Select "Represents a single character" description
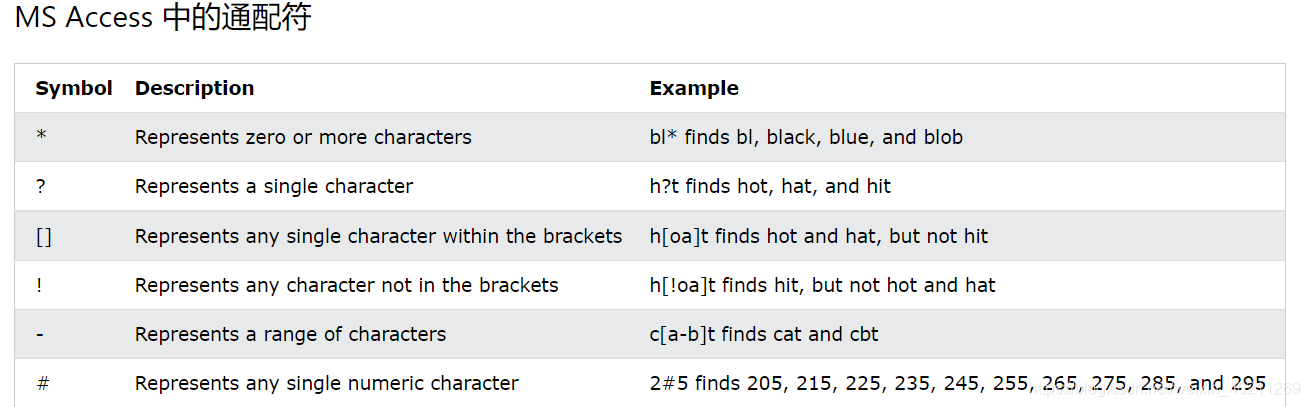The height and width of the screenshot is (407, 1310). point(274,186)
